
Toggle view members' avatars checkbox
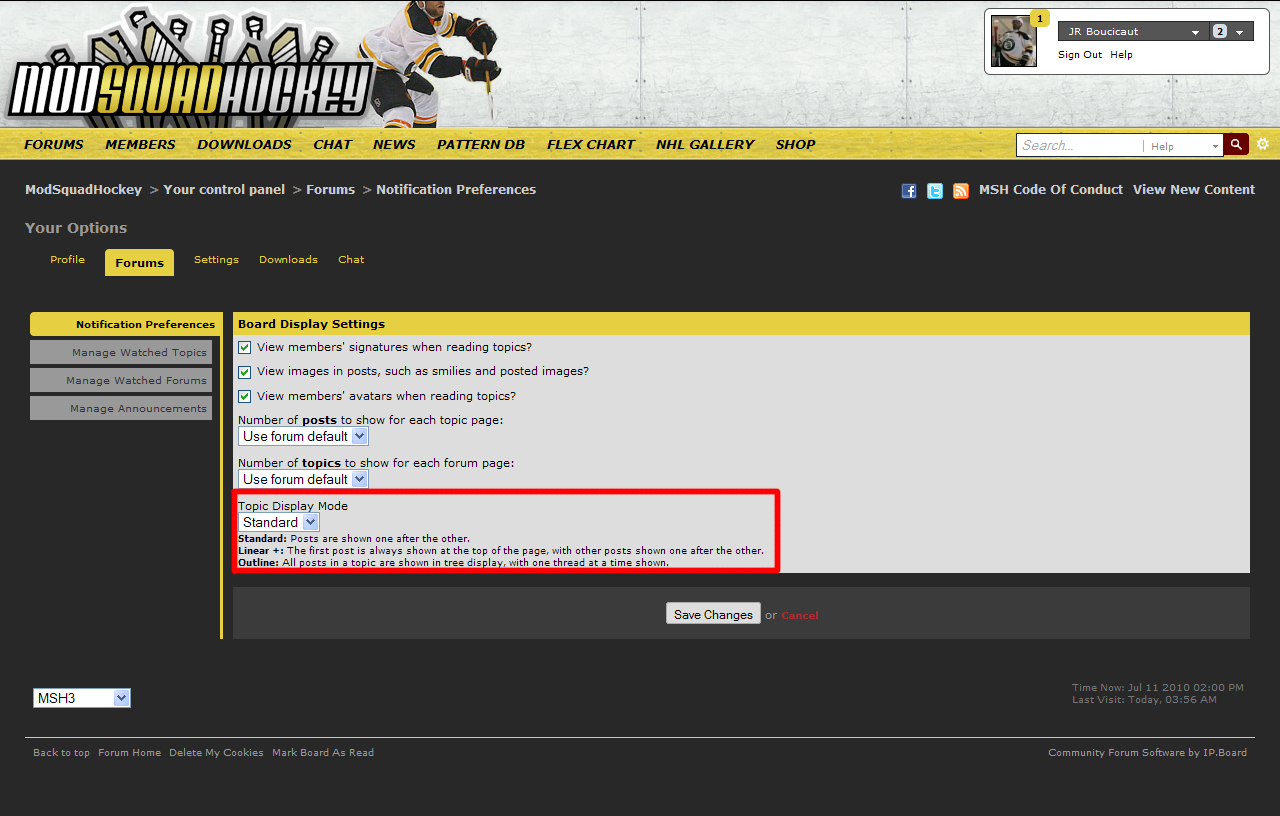tap(245, 397)
